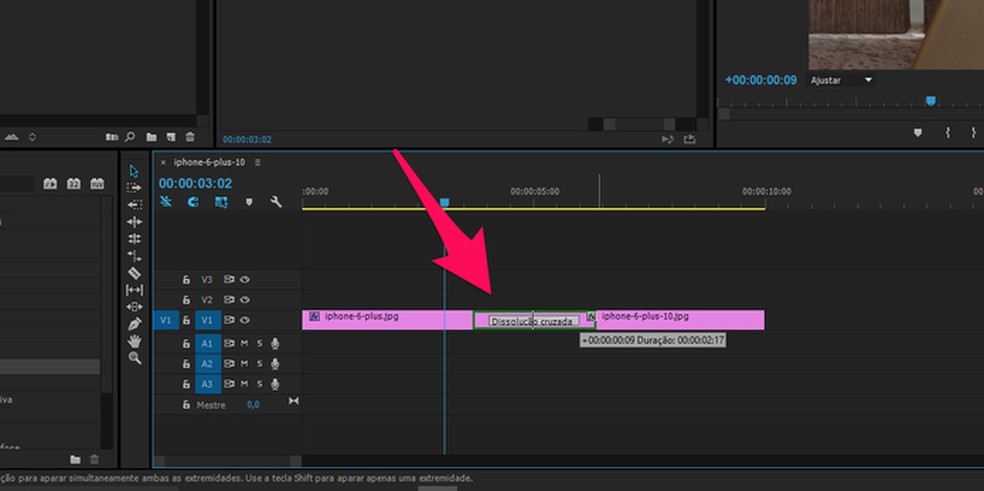Select the Hand tool
Screen dimensions: 984x491
(134, 341)
